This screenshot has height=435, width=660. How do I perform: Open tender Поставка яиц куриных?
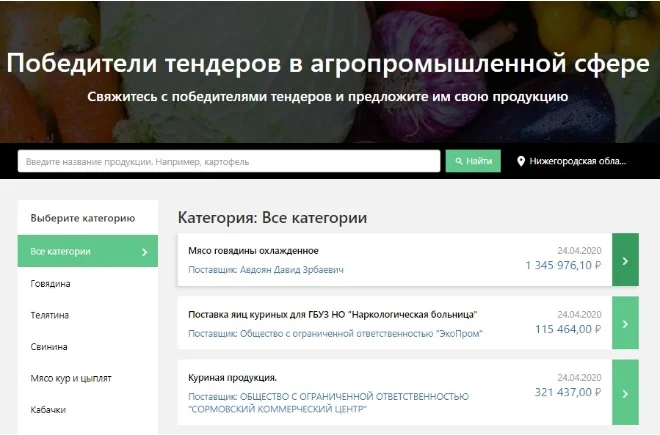point(333,315)
